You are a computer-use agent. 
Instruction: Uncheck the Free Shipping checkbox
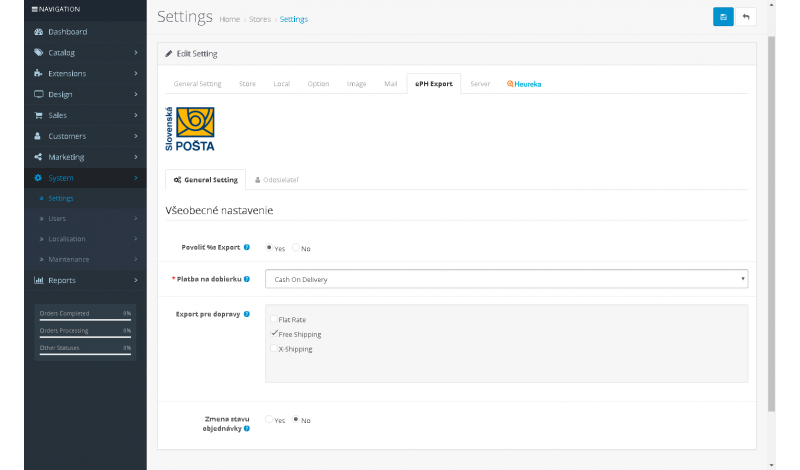click(x=274, y=334)
